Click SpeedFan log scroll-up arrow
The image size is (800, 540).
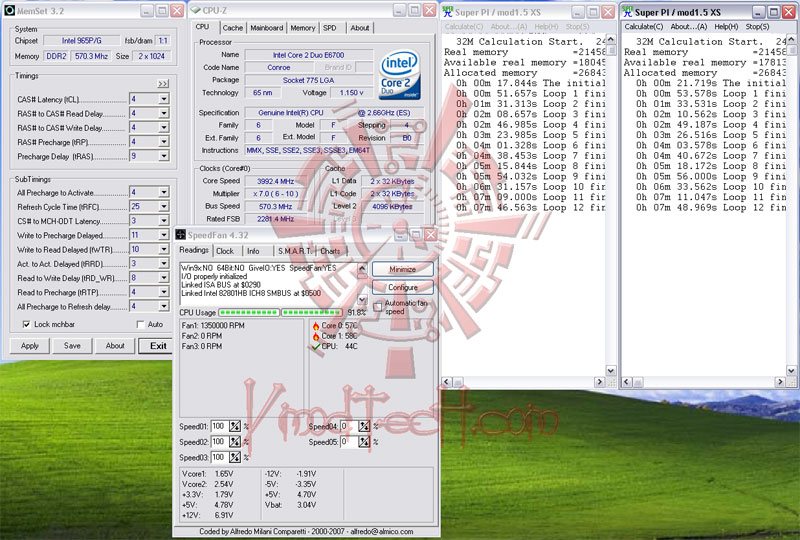[362, 267]
